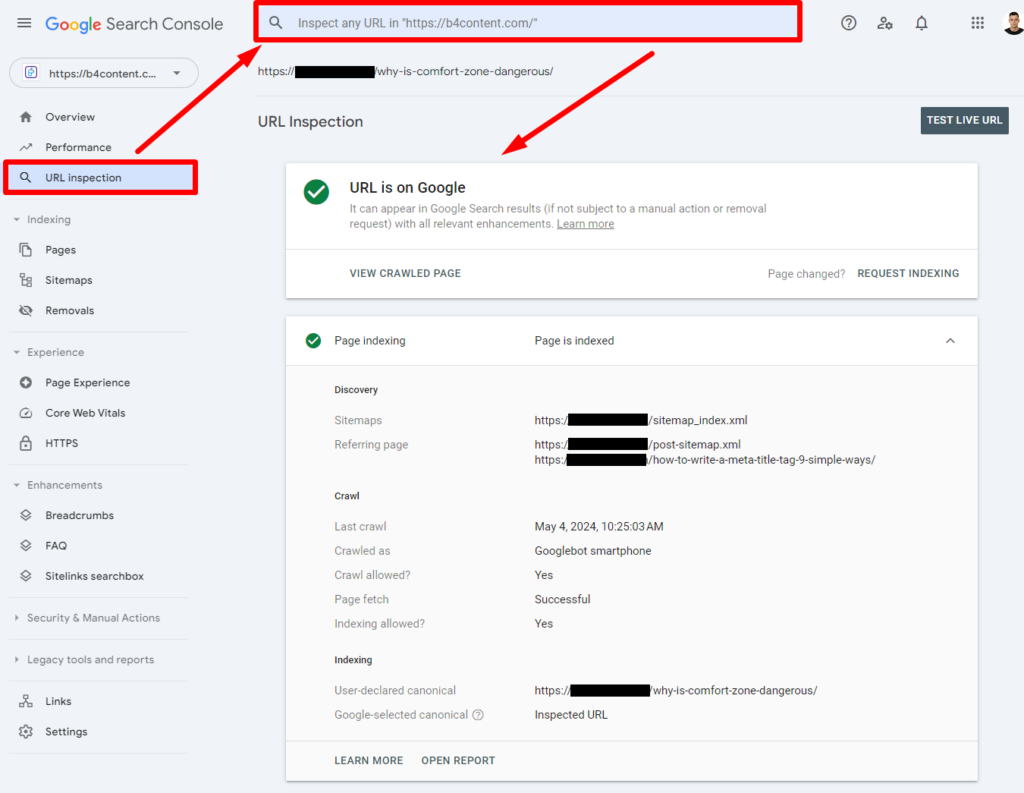The width and height of the screenshot is (1024, 793).
Task: Go to the Performance report
Action: pos(77,147)
